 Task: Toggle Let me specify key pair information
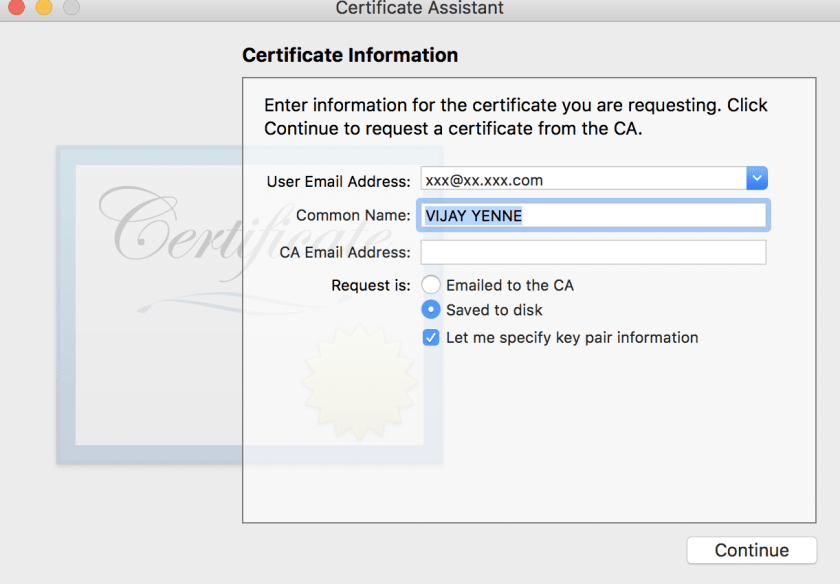(x=431, y=338)
